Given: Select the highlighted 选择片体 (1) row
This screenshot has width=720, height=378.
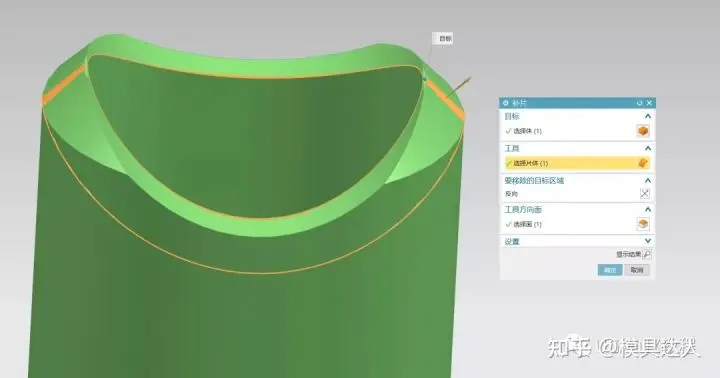Looking at the screenshot, I should click(x=577, y=163).
